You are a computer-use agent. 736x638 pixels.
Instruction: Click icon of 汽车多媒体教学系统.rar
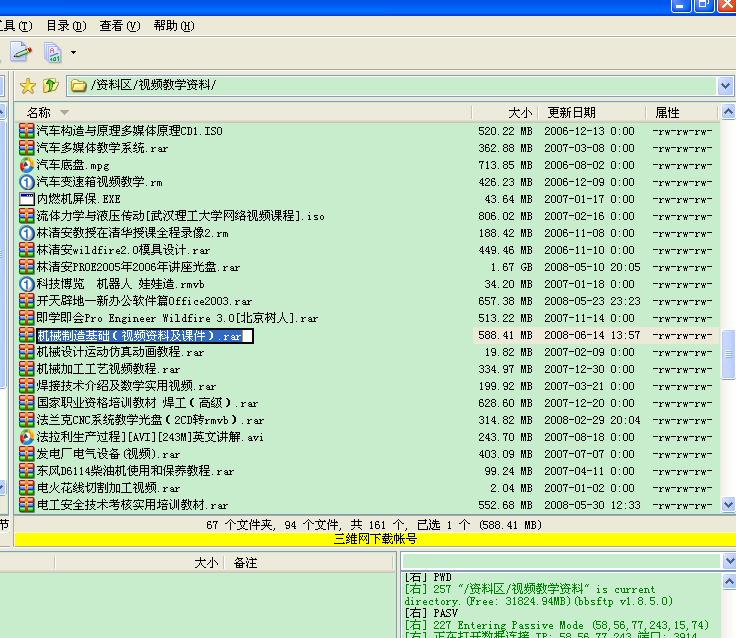pos(27,148)
